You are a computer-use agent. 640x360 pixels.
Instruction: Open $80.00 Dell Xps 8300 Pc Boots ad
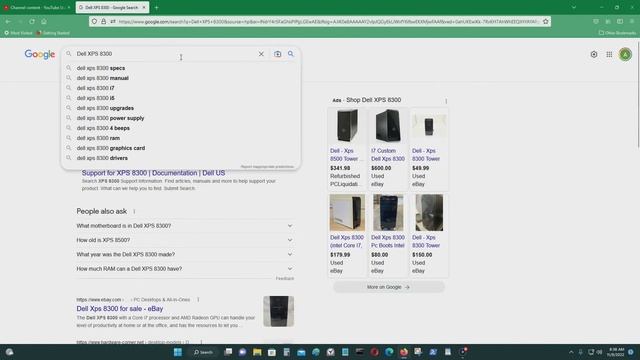(x=388, y=236)
